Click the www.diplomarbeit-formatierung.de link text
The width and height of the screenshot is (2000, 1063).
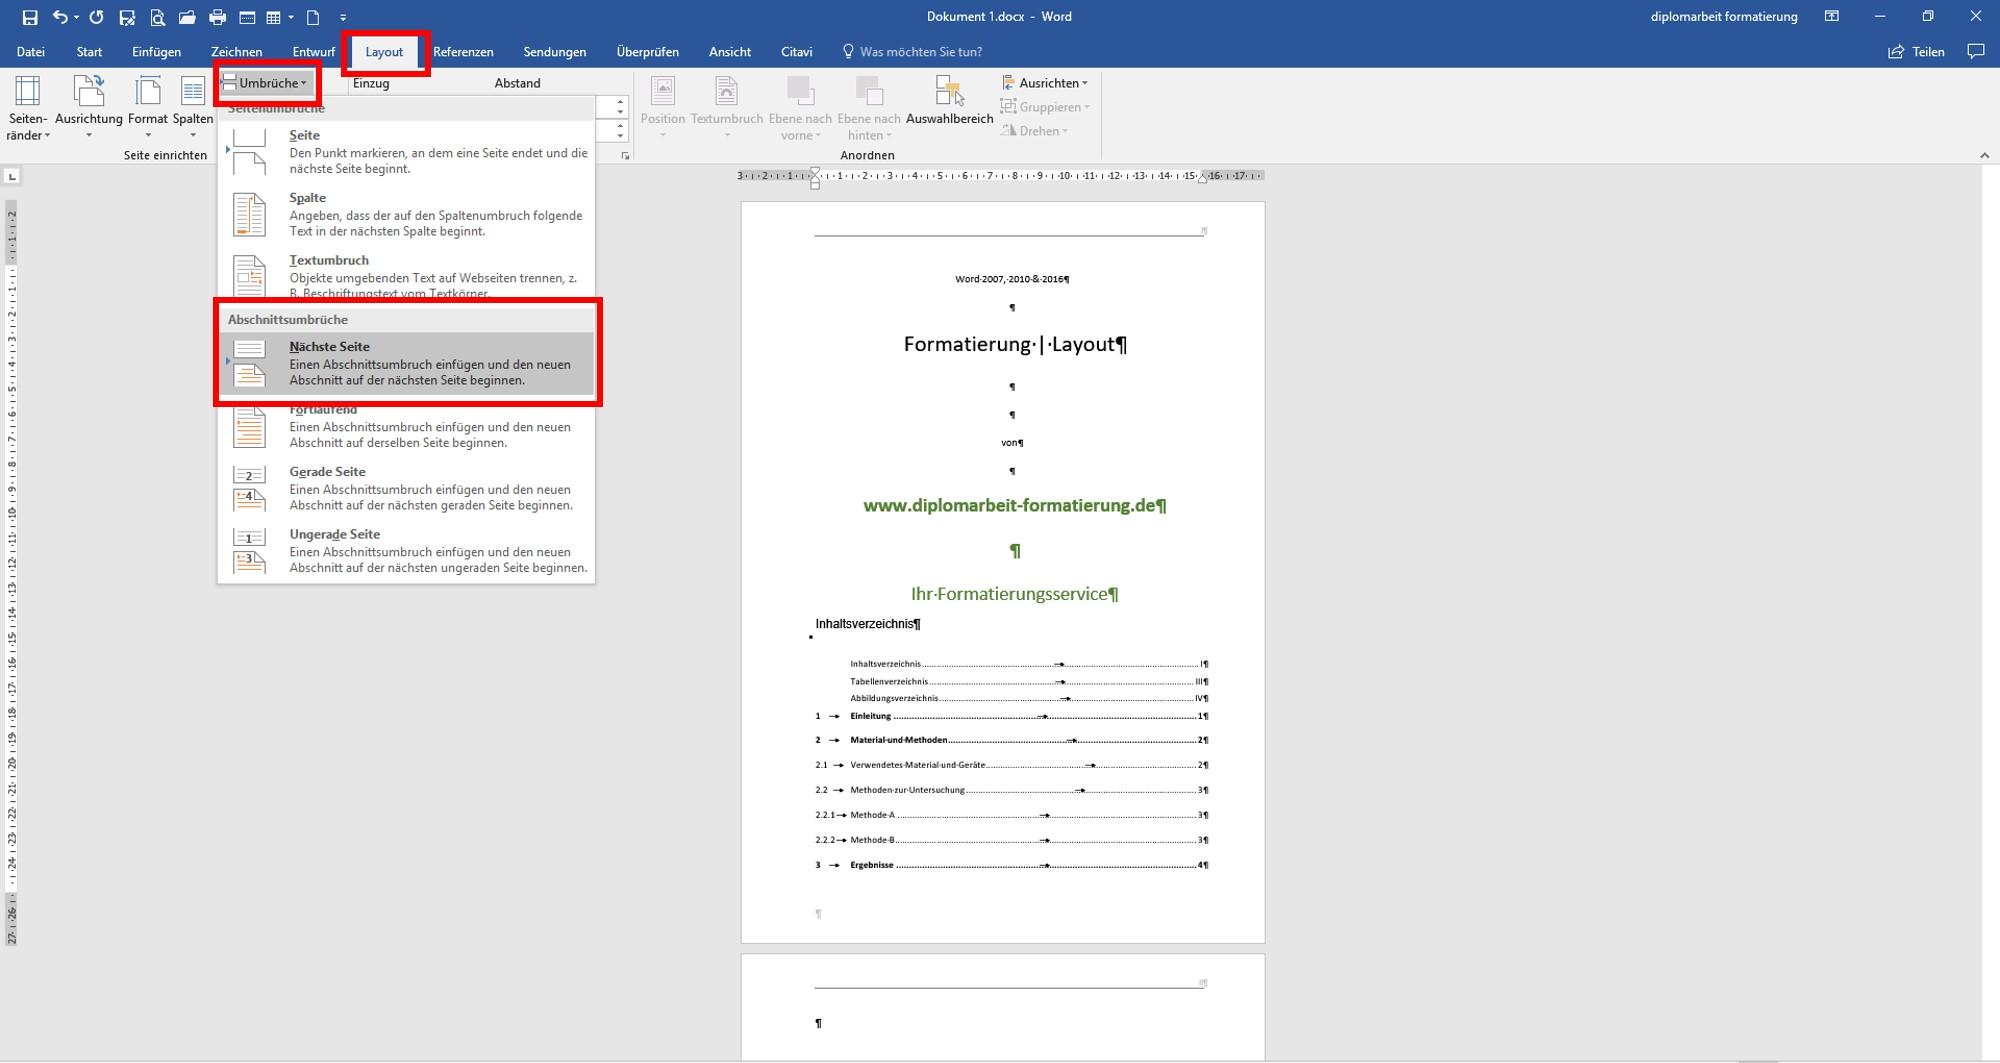pyautogui.click(x=1010, y=506)
